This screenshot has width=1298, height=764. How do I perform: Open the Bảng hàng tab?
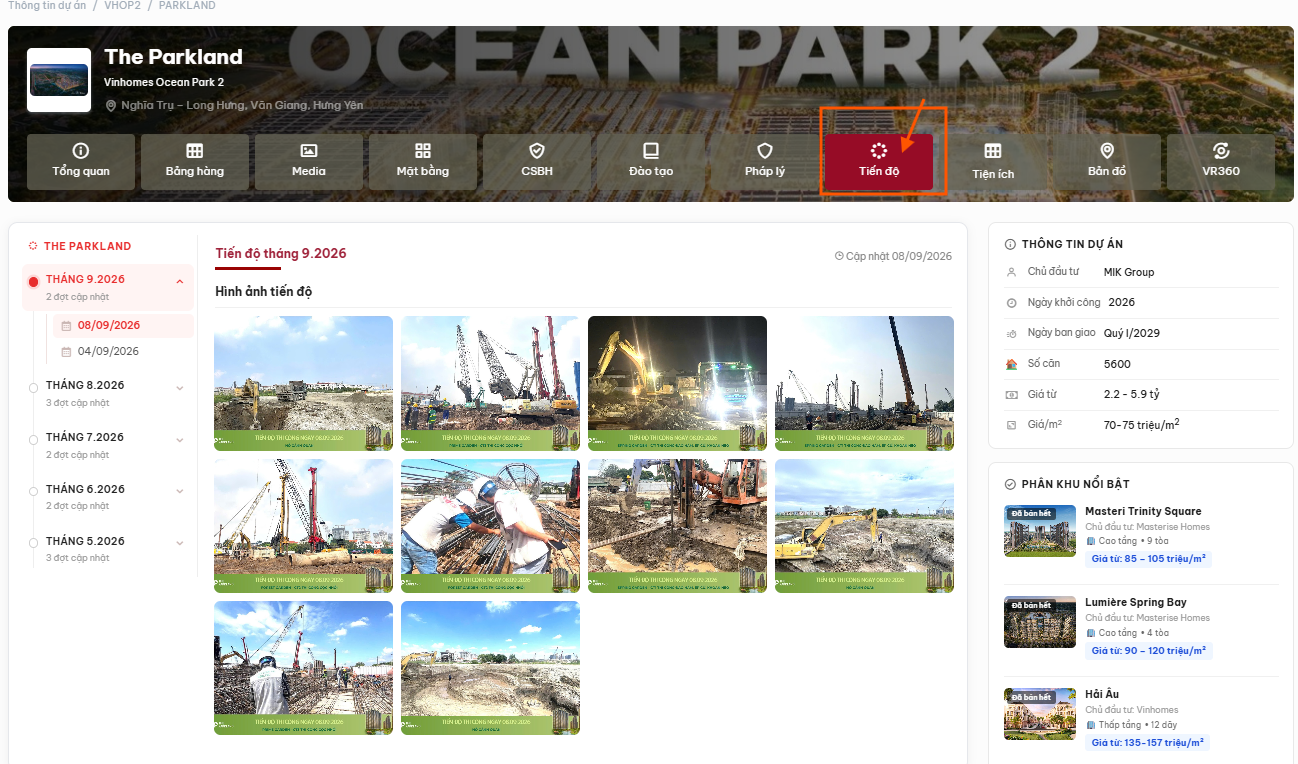[195, 161]
